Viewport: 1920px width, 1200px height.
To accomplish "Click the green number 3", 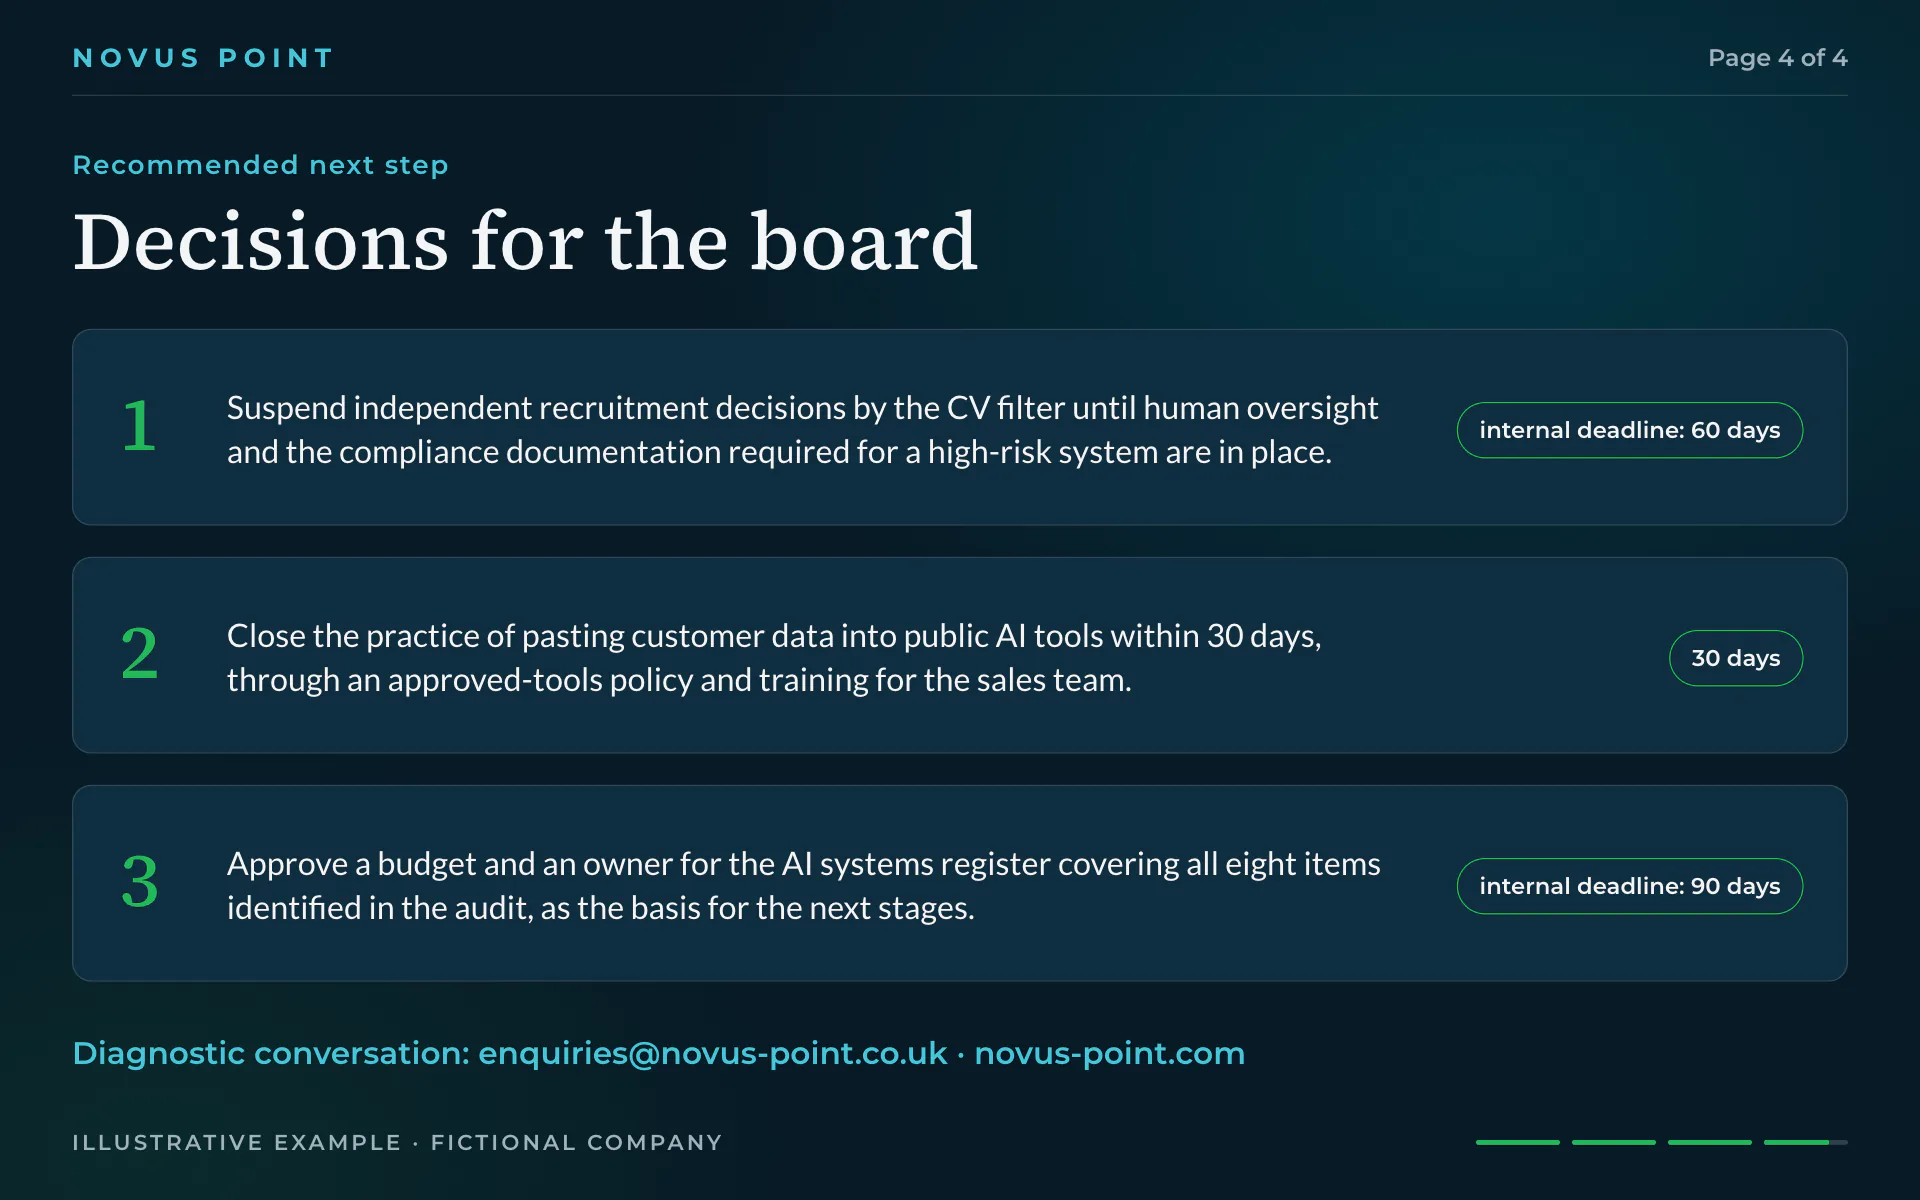I will 139,882.
